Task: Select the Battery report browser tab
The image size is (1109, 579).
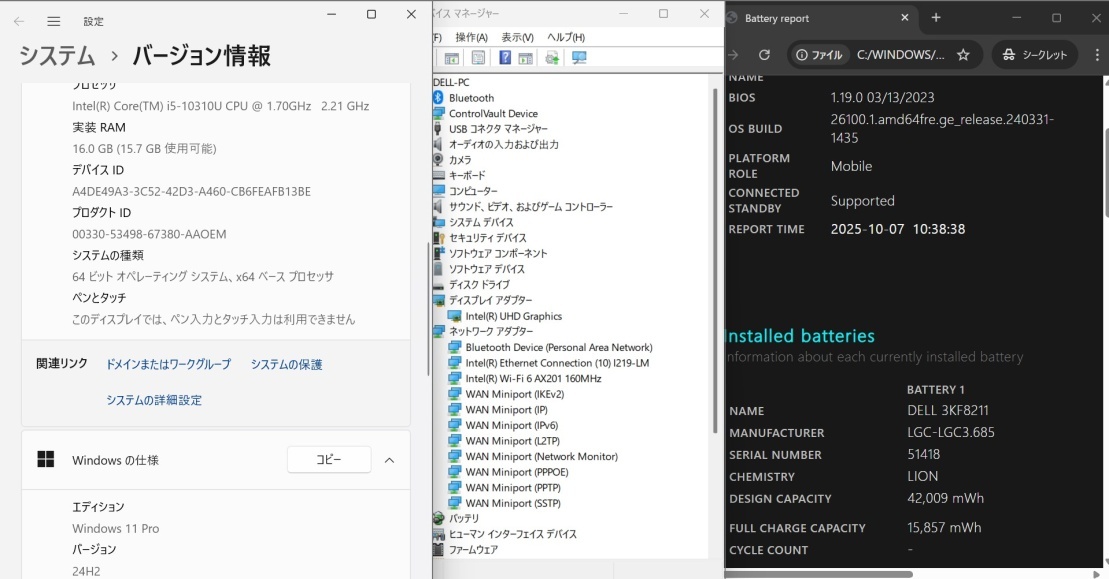Action: coord(822,18)
